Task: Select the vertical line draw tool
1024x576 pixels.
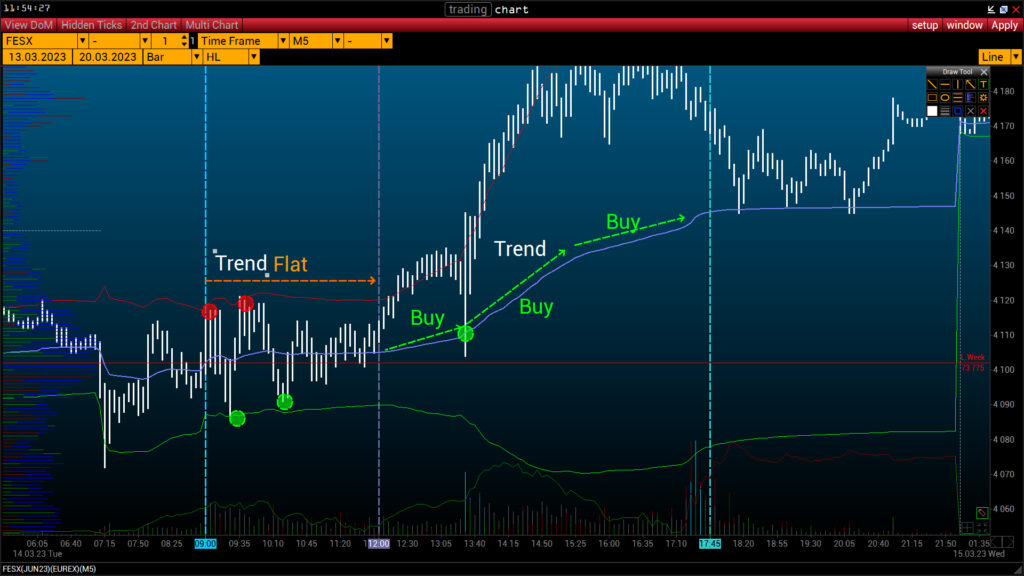Action: click(958, 84)
